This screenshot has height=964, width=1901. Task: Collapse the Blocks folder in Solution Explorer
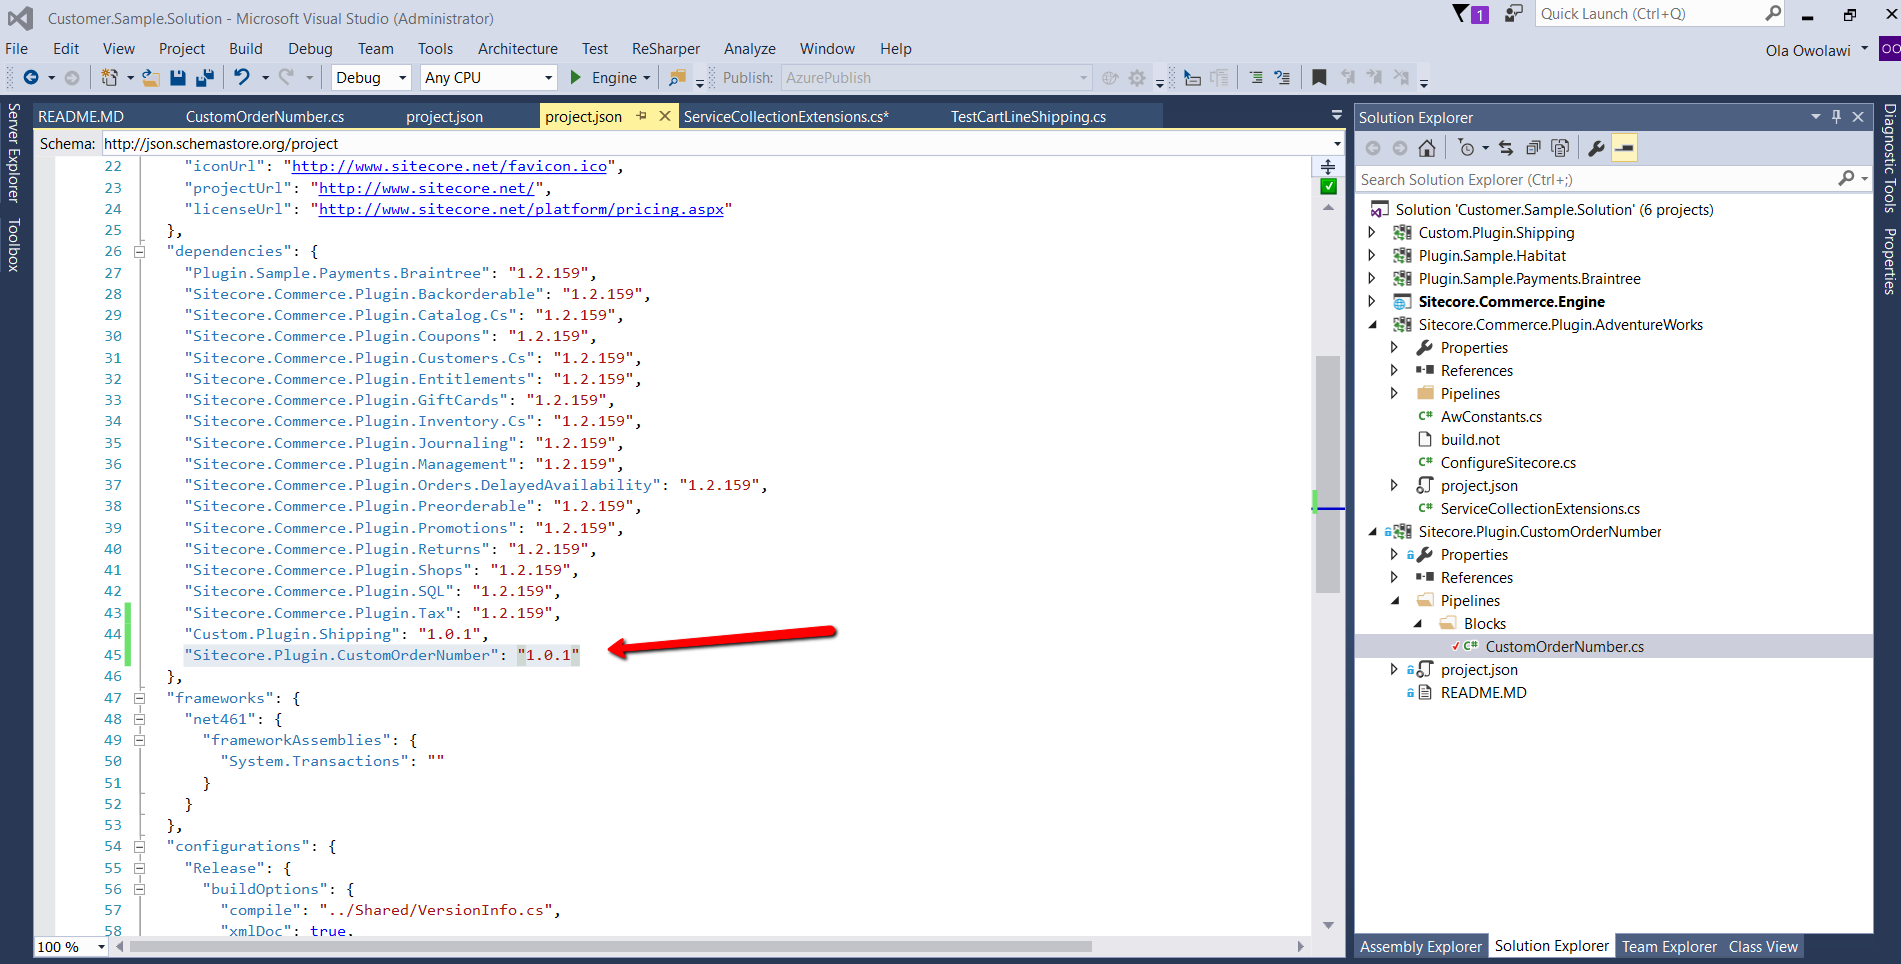1418,623
